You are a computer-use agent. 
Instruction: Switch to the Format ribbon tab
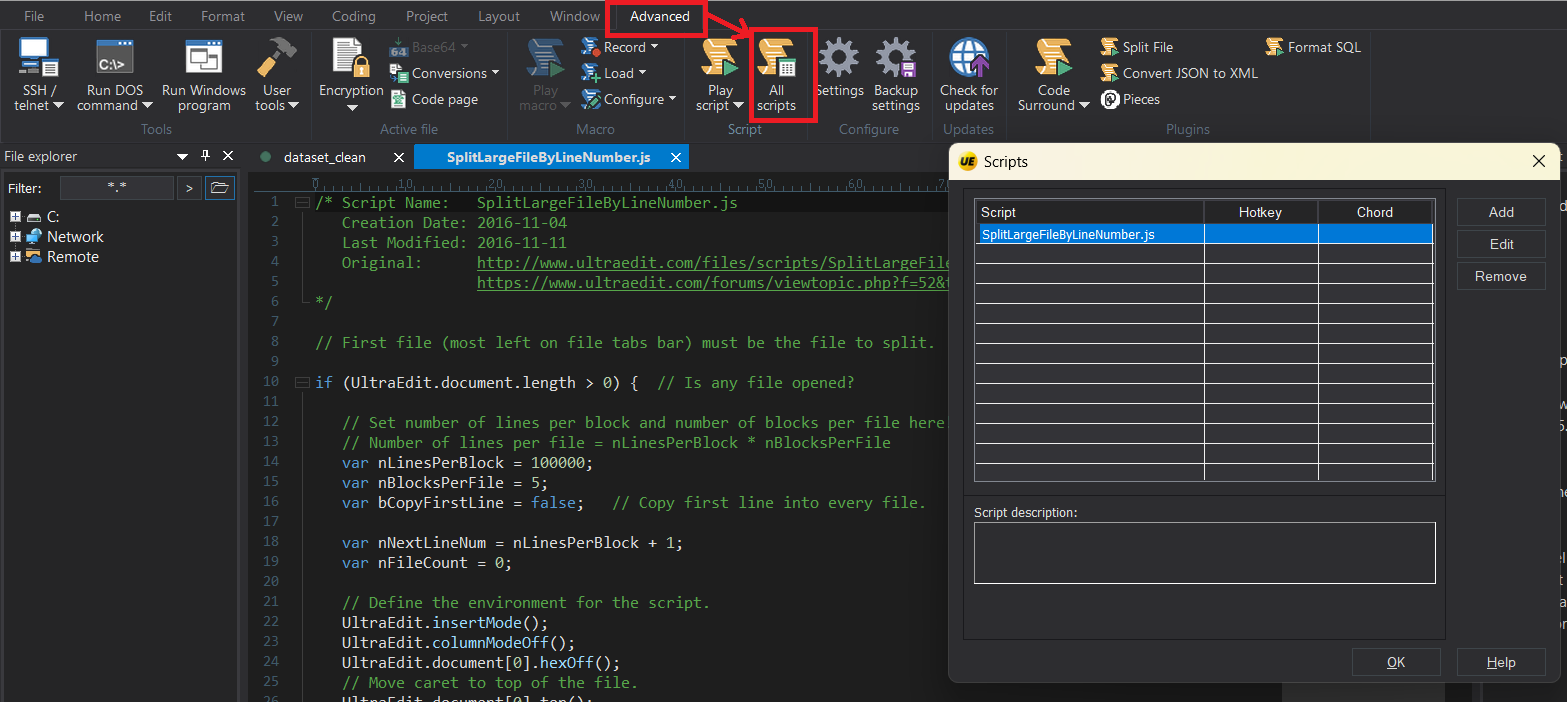pos(222,16)
